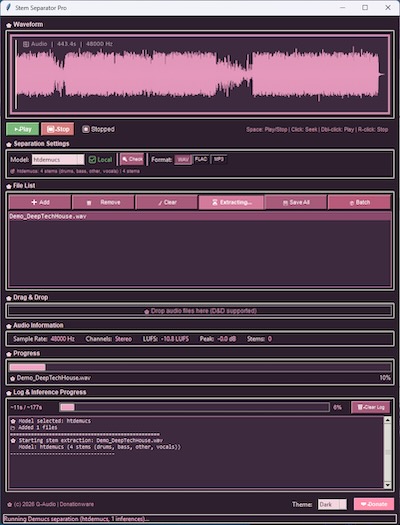Clear the file list with Clear
The image size is (400, 525).
[x=167, y=202]
